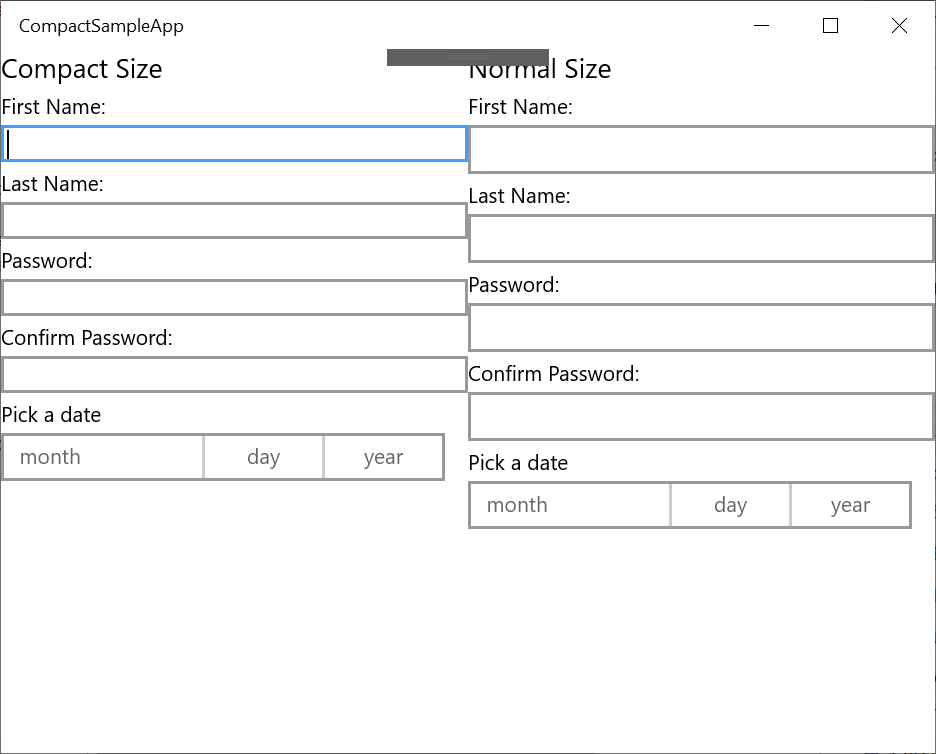The width and height of the screenshot is (936, 754).
Task: Open day picker in Normal date picker
Action: pyautogui.click(x=731, y=505)
